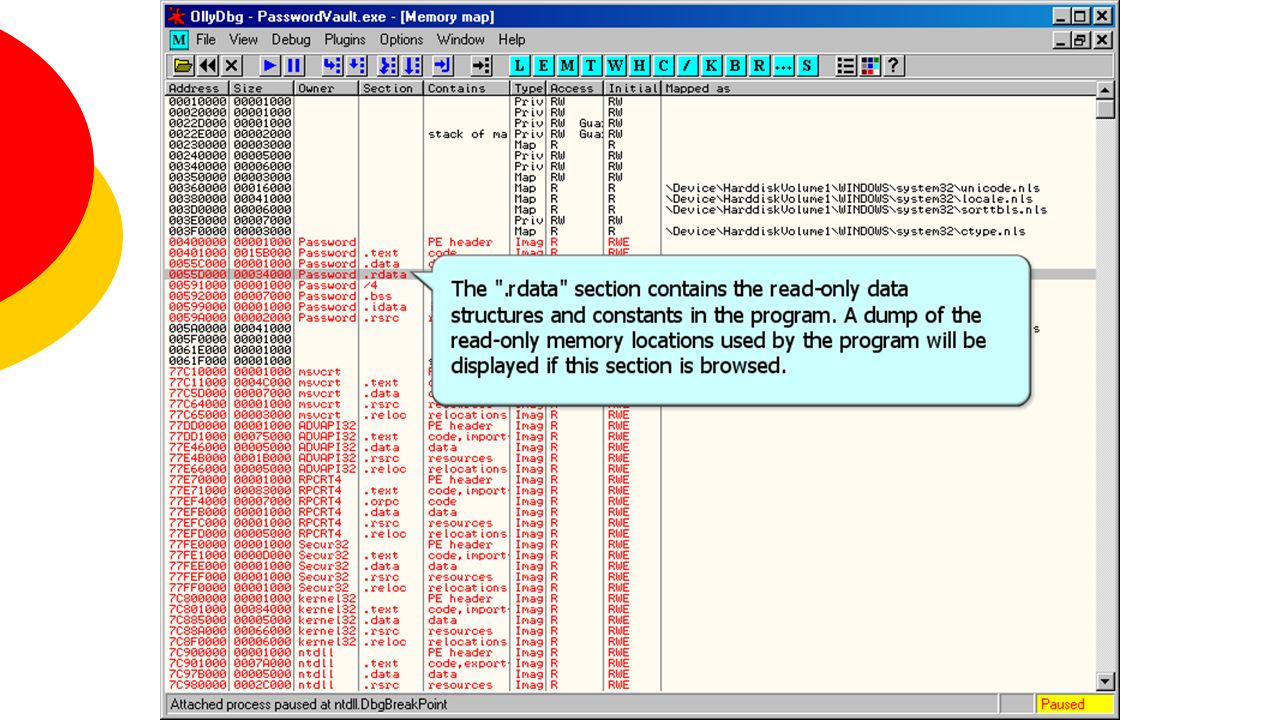The height and width of the screenshot is (720, 1280).
Task: Show Threads window via T button
Action: point(591,66)
